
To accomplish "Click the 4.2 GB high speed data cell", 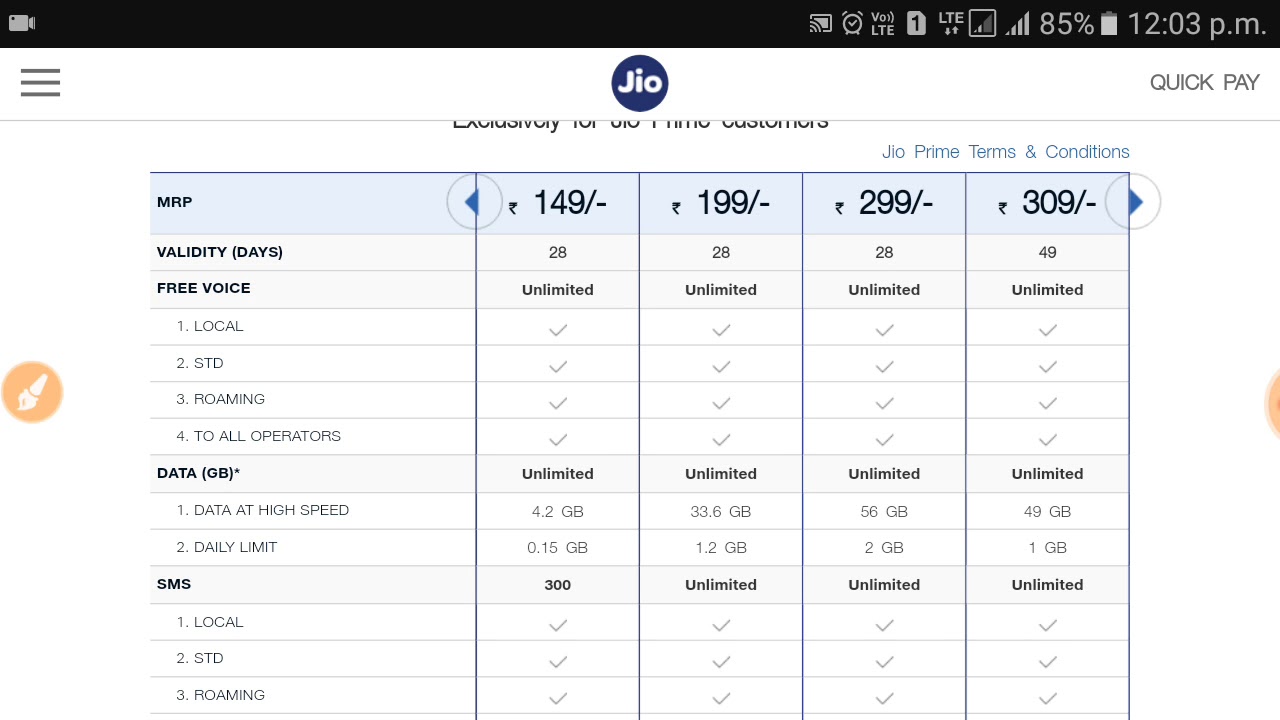I will pyautogui.click(x=558, y=511).
